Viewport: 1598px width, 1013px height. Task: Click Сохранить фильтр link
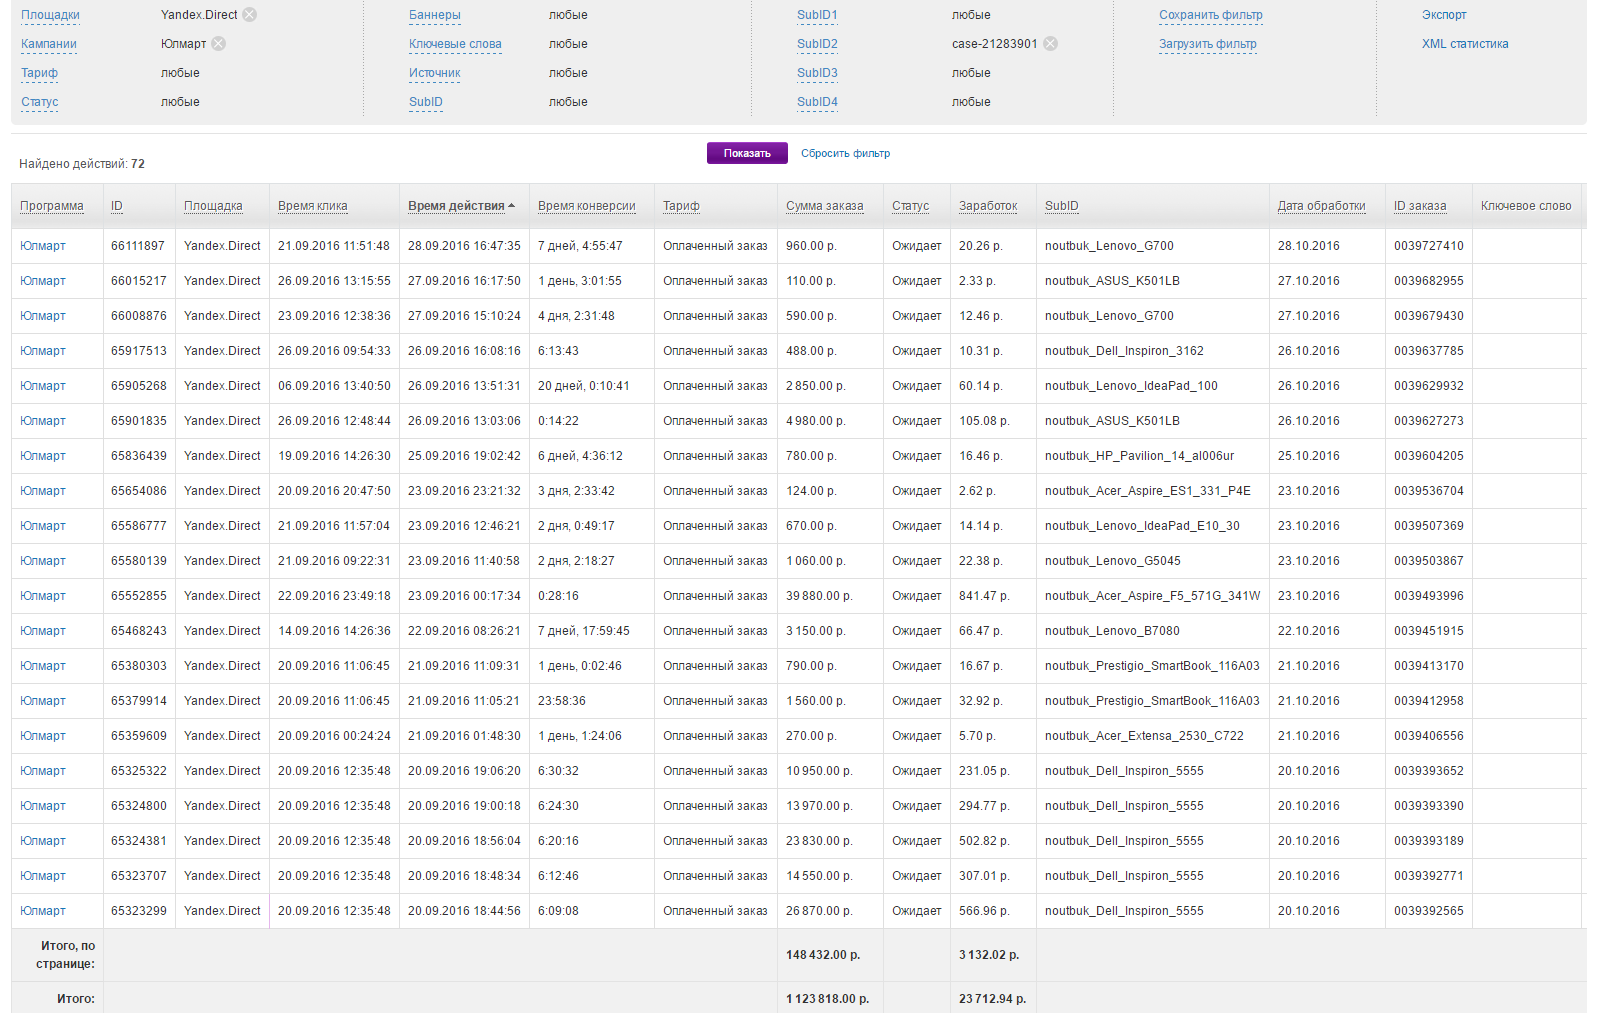1210,15
